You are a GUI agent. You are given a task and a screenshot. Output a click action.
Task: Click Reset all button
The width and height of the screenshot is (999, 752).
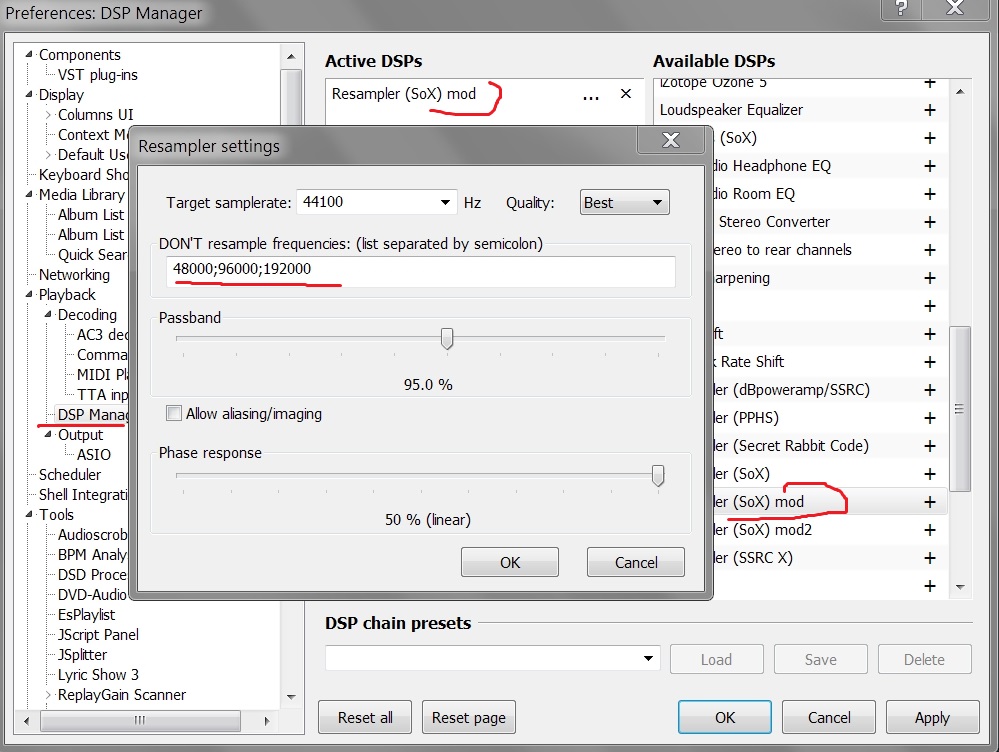(x=365, y=718)
